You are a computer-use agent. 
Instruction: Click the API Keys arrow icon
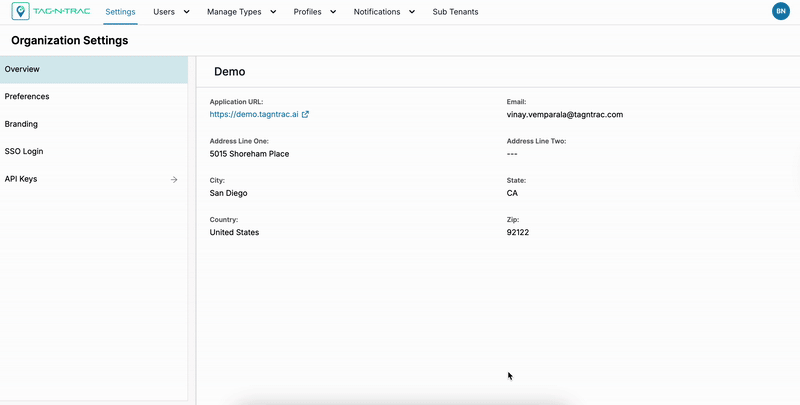[x=174, y=180]
